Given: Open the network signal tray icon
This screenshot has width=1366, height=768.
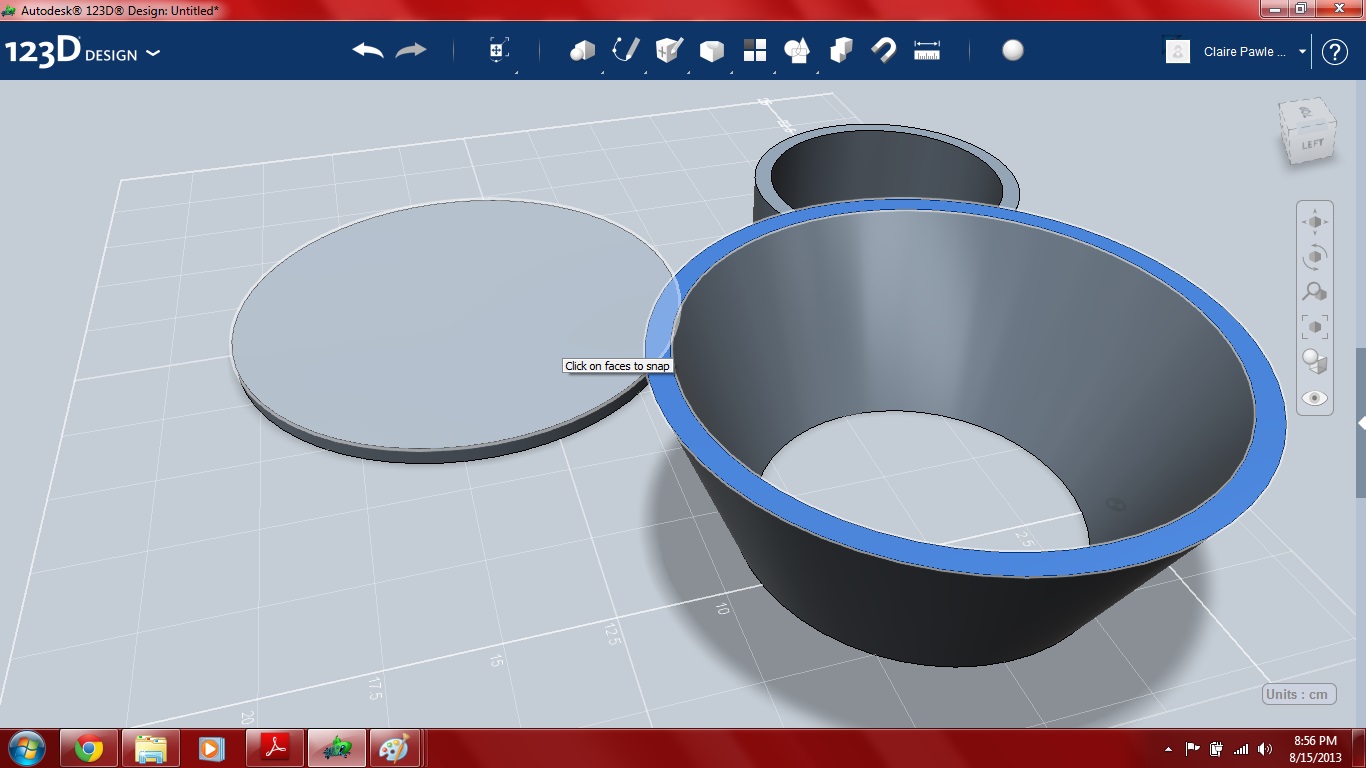Looking at the screenshot, I should pyautogui.click(x=1241, y=749).
